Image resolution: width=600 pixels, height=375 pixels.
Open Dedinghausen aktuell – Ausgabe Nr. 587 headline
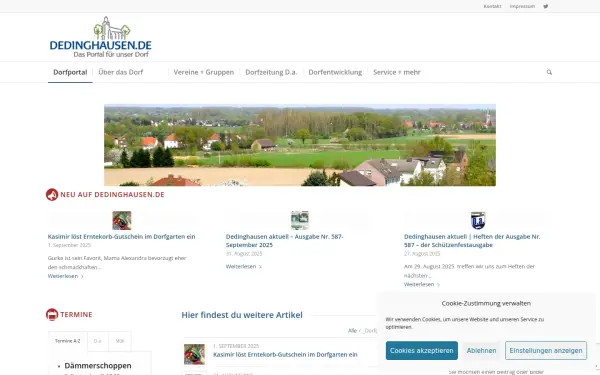(284, 241)
